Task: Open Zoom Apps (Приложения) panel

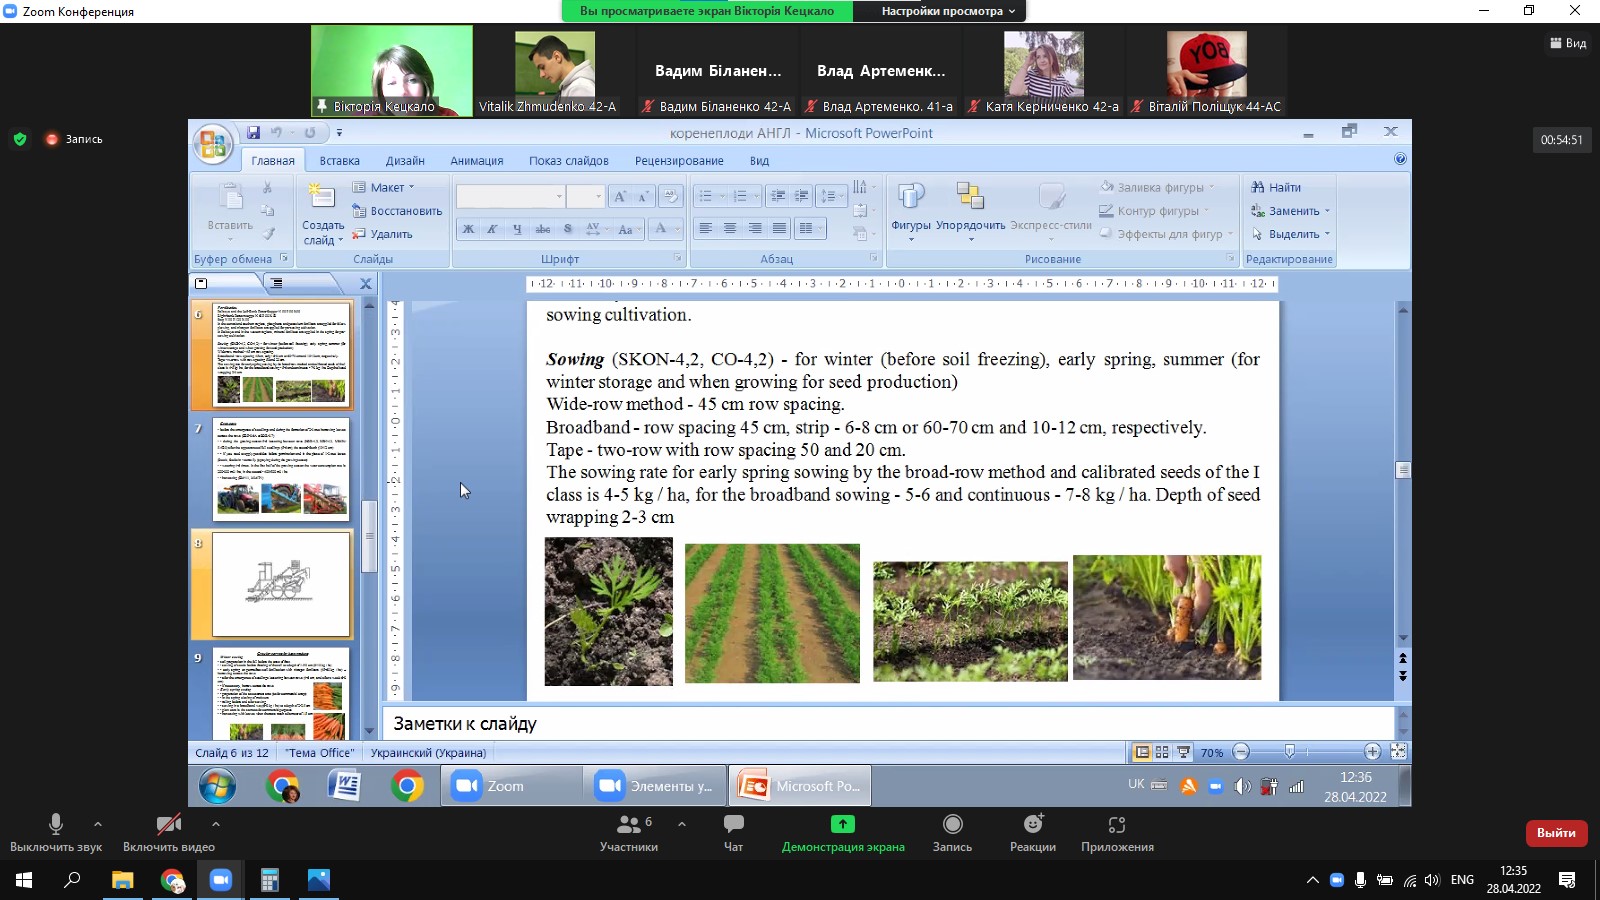Action: pyautogui.click(x=1117, y=832)
